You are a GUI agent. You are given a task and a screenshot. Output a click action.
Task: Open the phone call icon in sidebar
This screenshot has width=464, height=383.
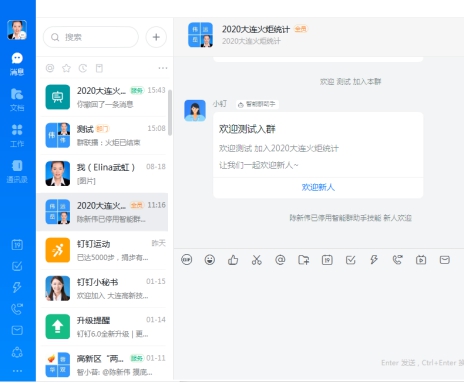(x=17, y=309)
